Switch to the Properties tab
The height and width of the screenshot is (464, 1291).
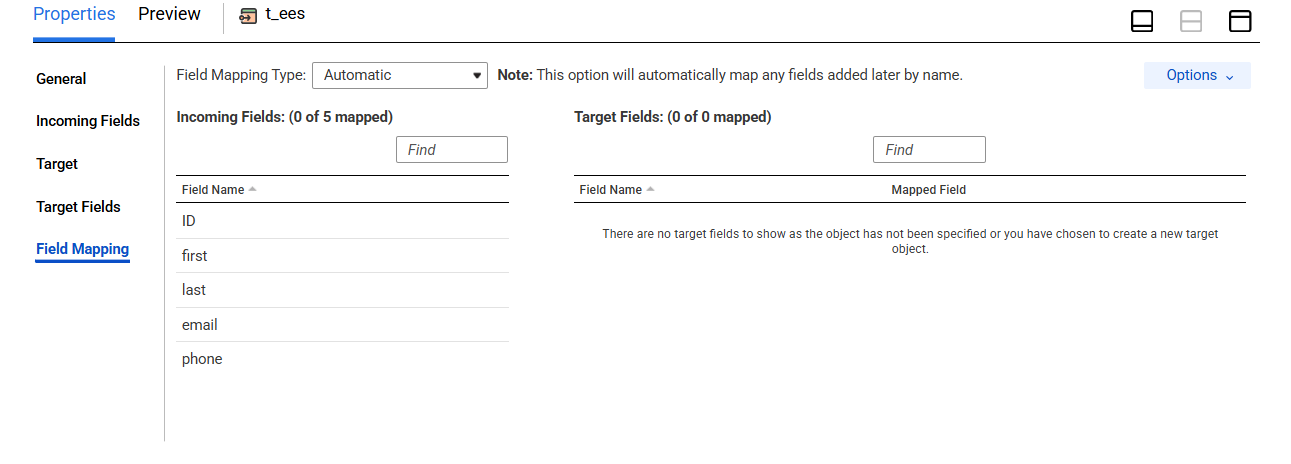click(x=74, y=15)
